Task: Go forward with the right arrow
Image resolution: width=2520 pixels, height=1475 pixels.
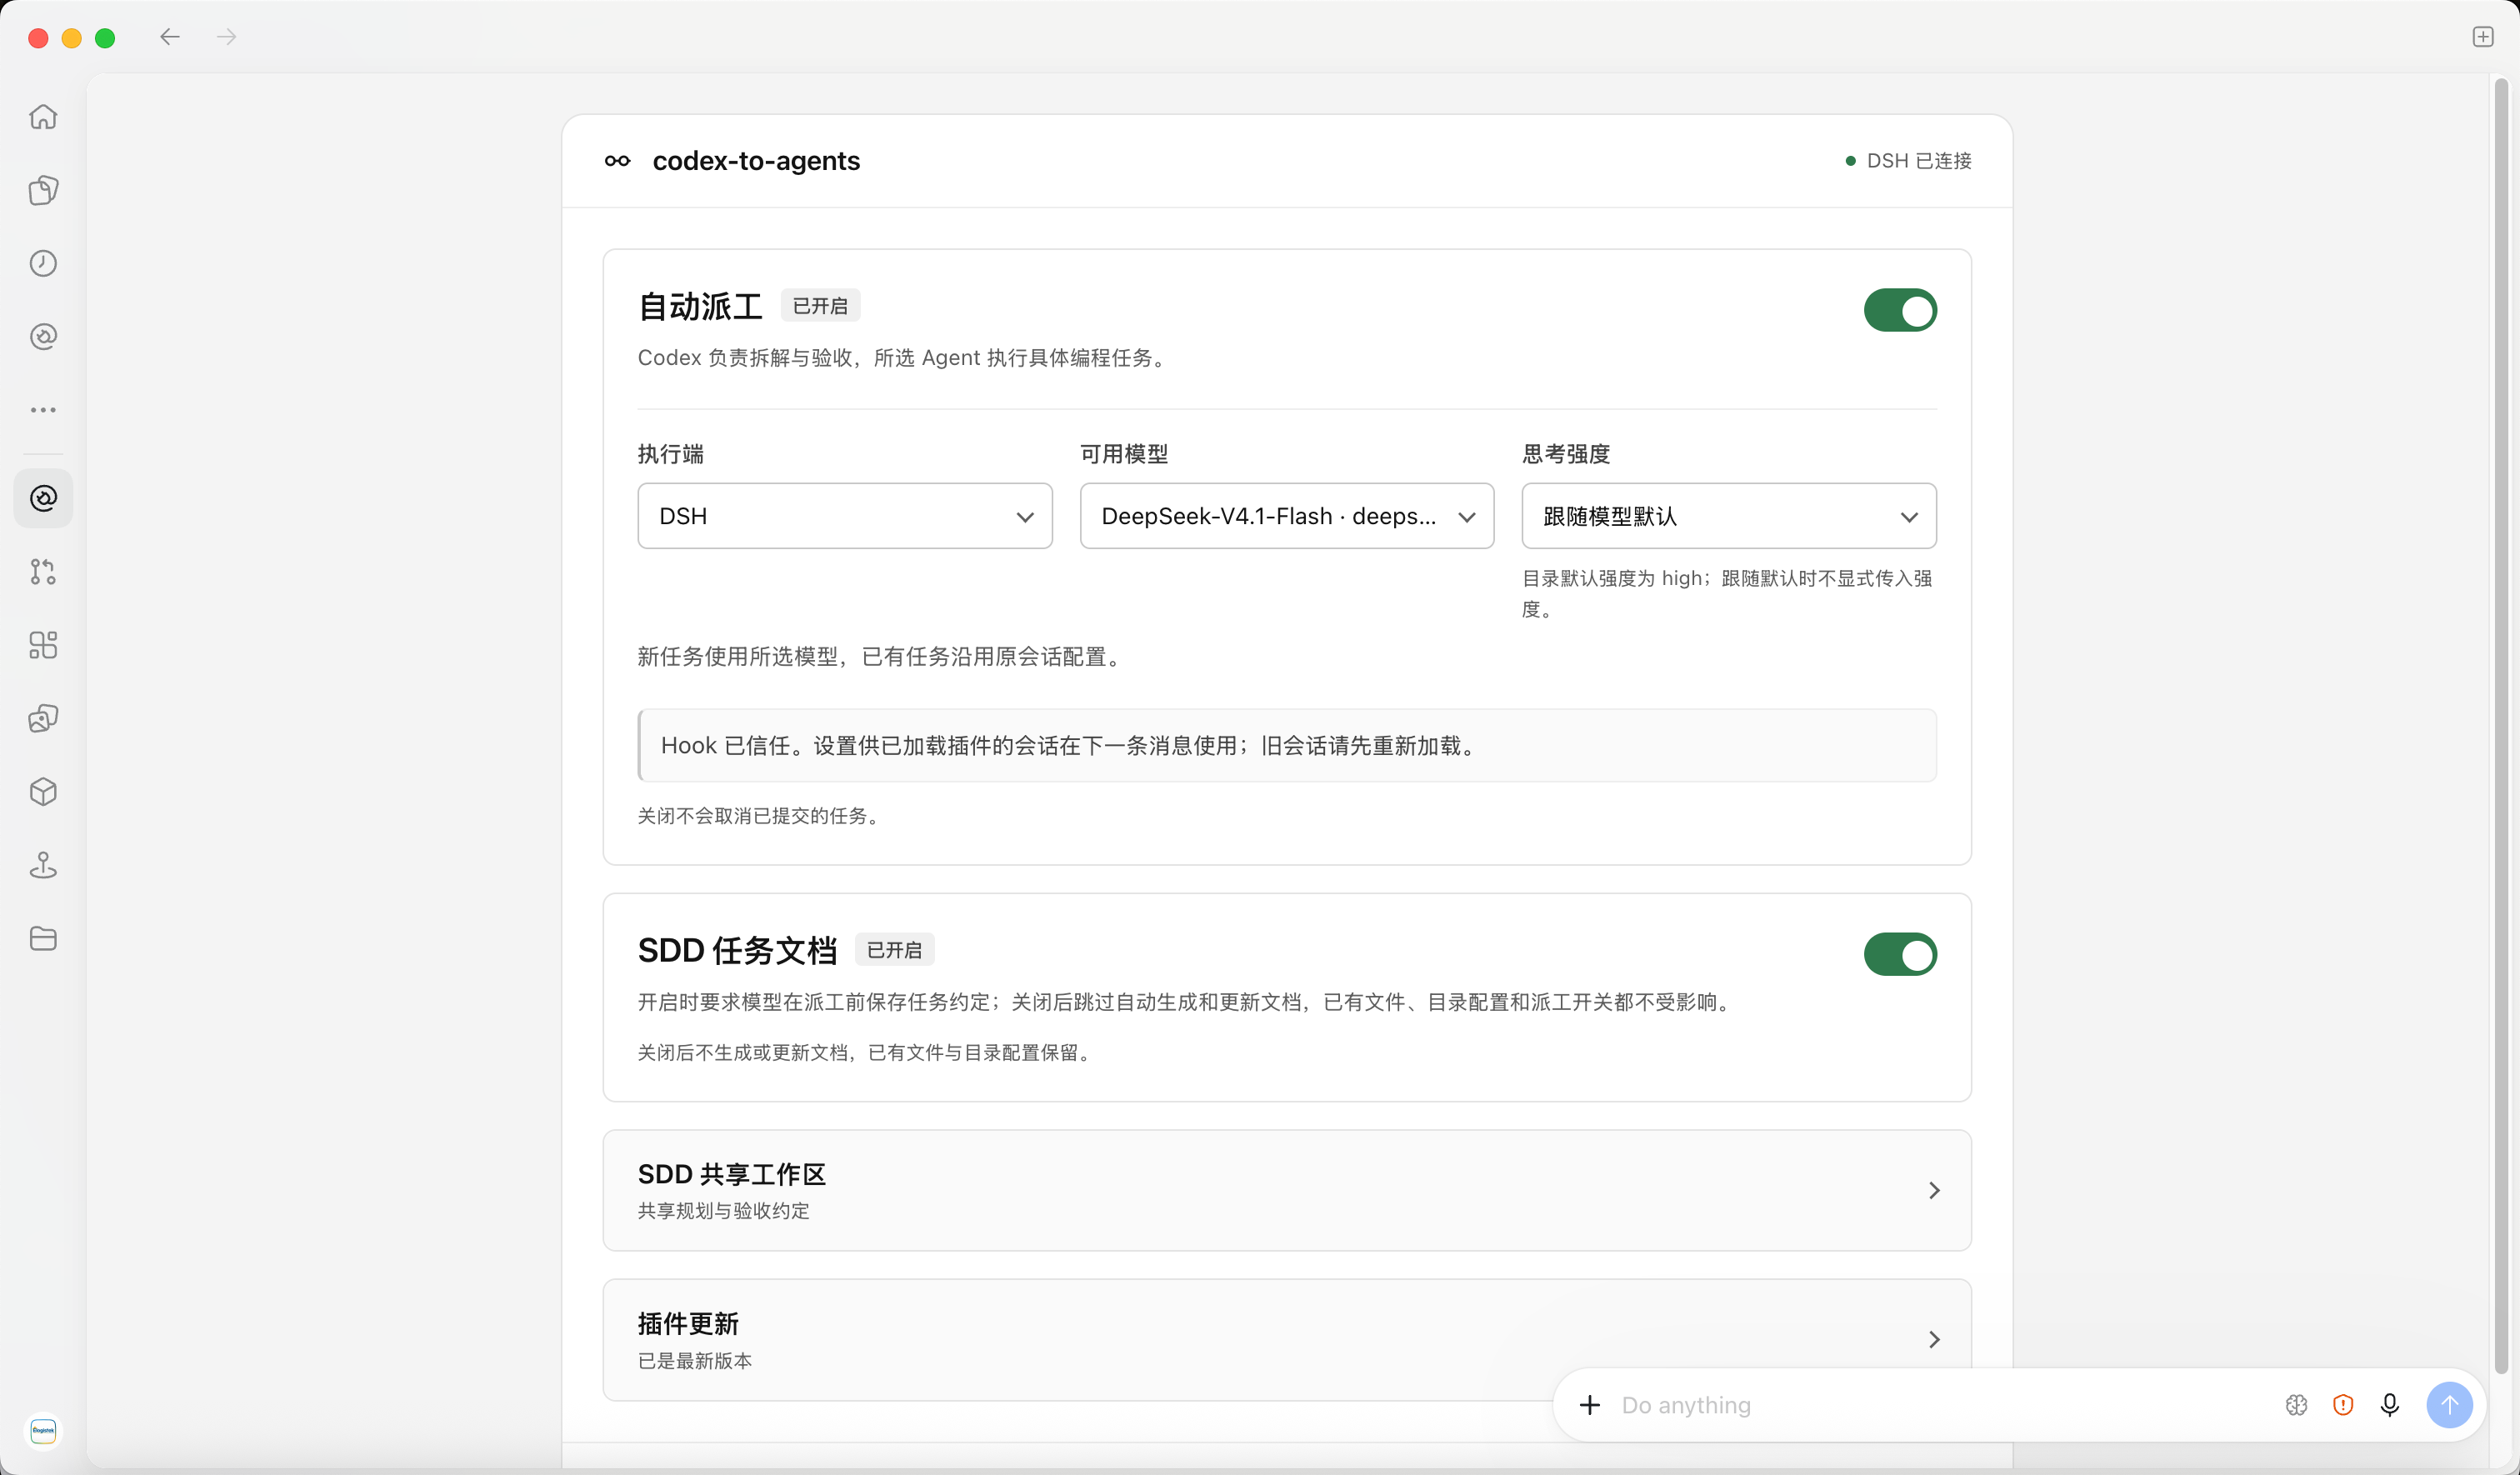Action: point(227,37)
